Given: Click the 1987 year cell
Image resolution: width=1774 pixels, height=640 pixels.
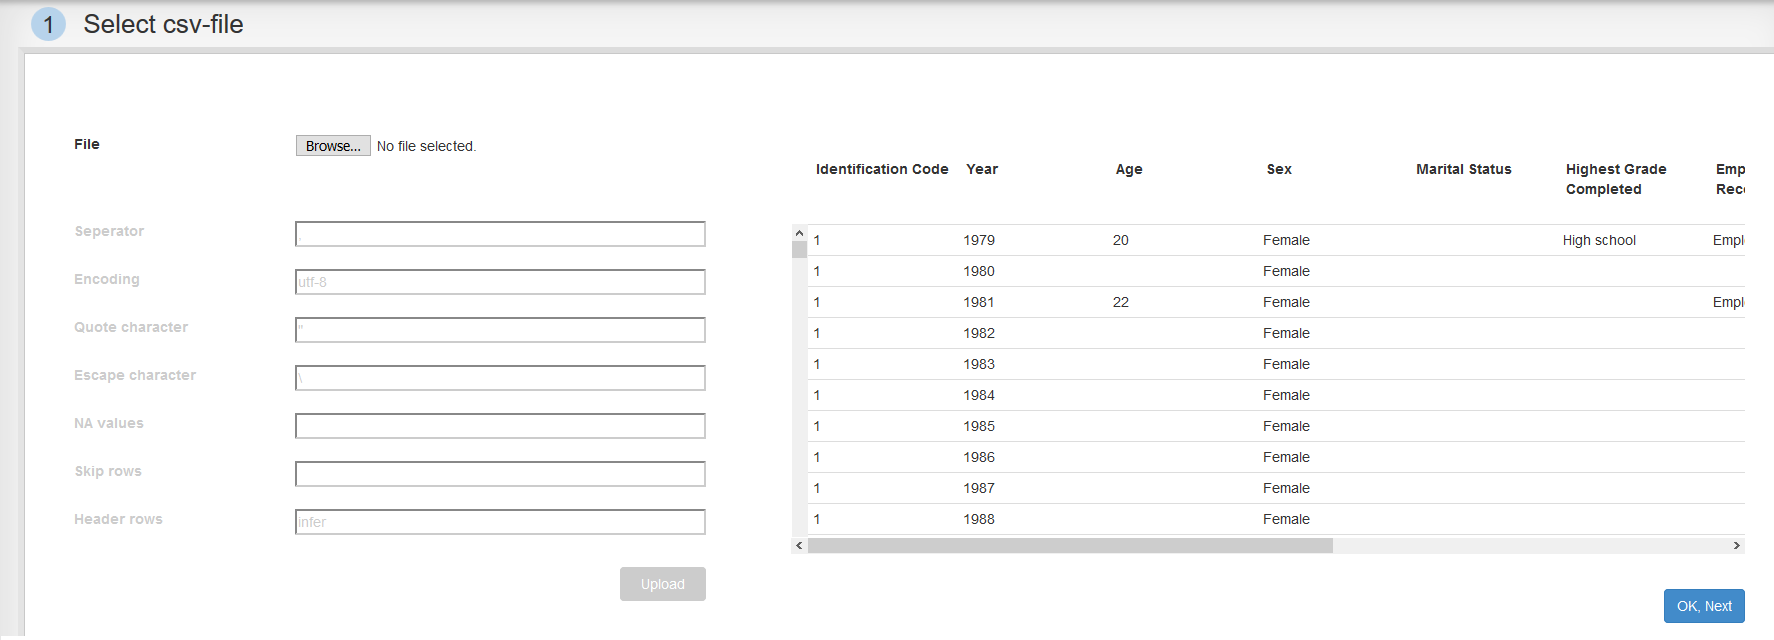Looking at the screenshot, I should click(979, 488).
